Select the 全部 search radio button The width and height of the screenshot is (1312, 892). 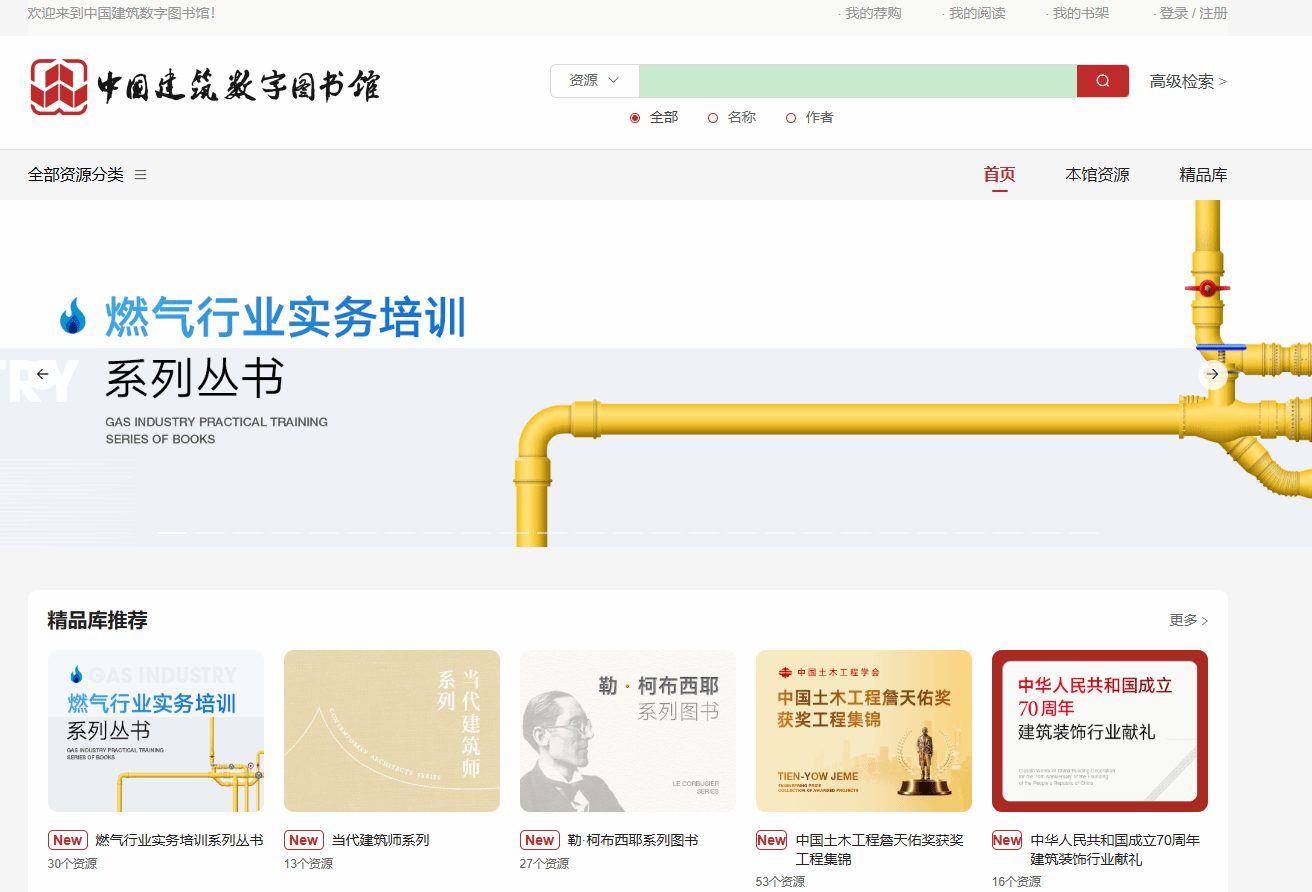635,118
